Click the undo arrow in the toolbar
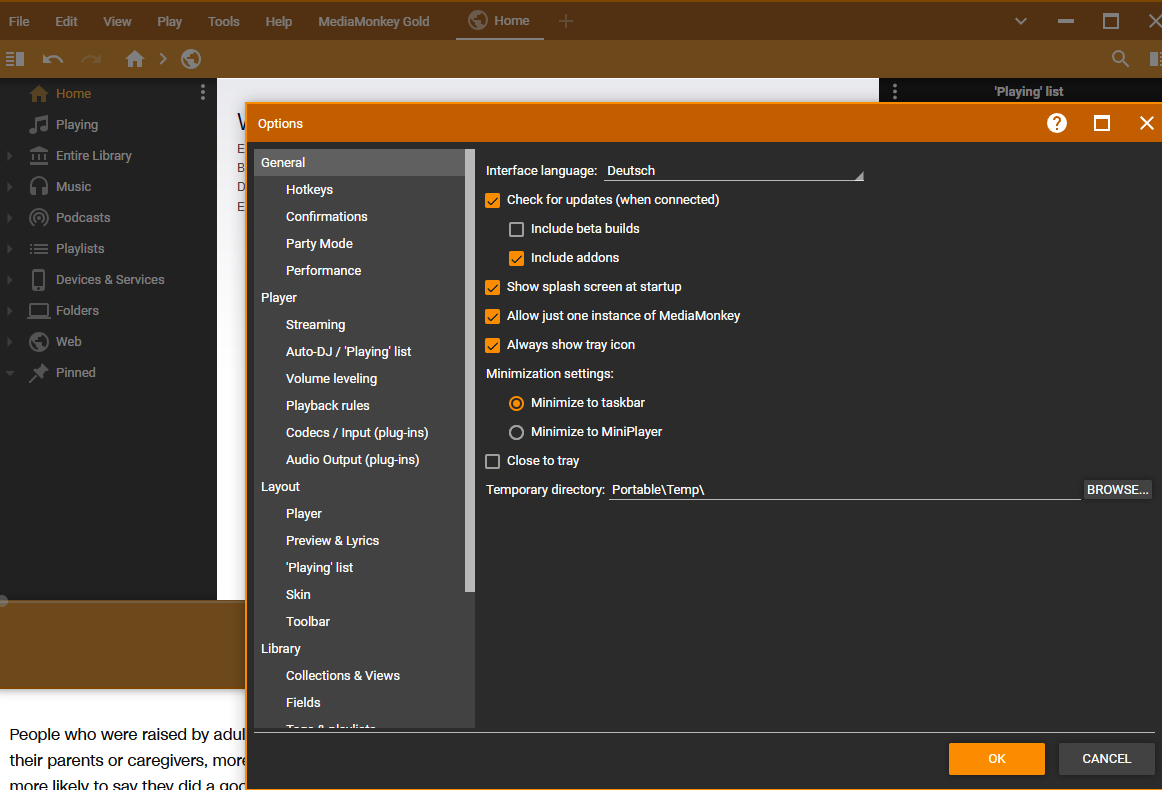Viewport: 1162px width, 790px height. tap(53, 59)
